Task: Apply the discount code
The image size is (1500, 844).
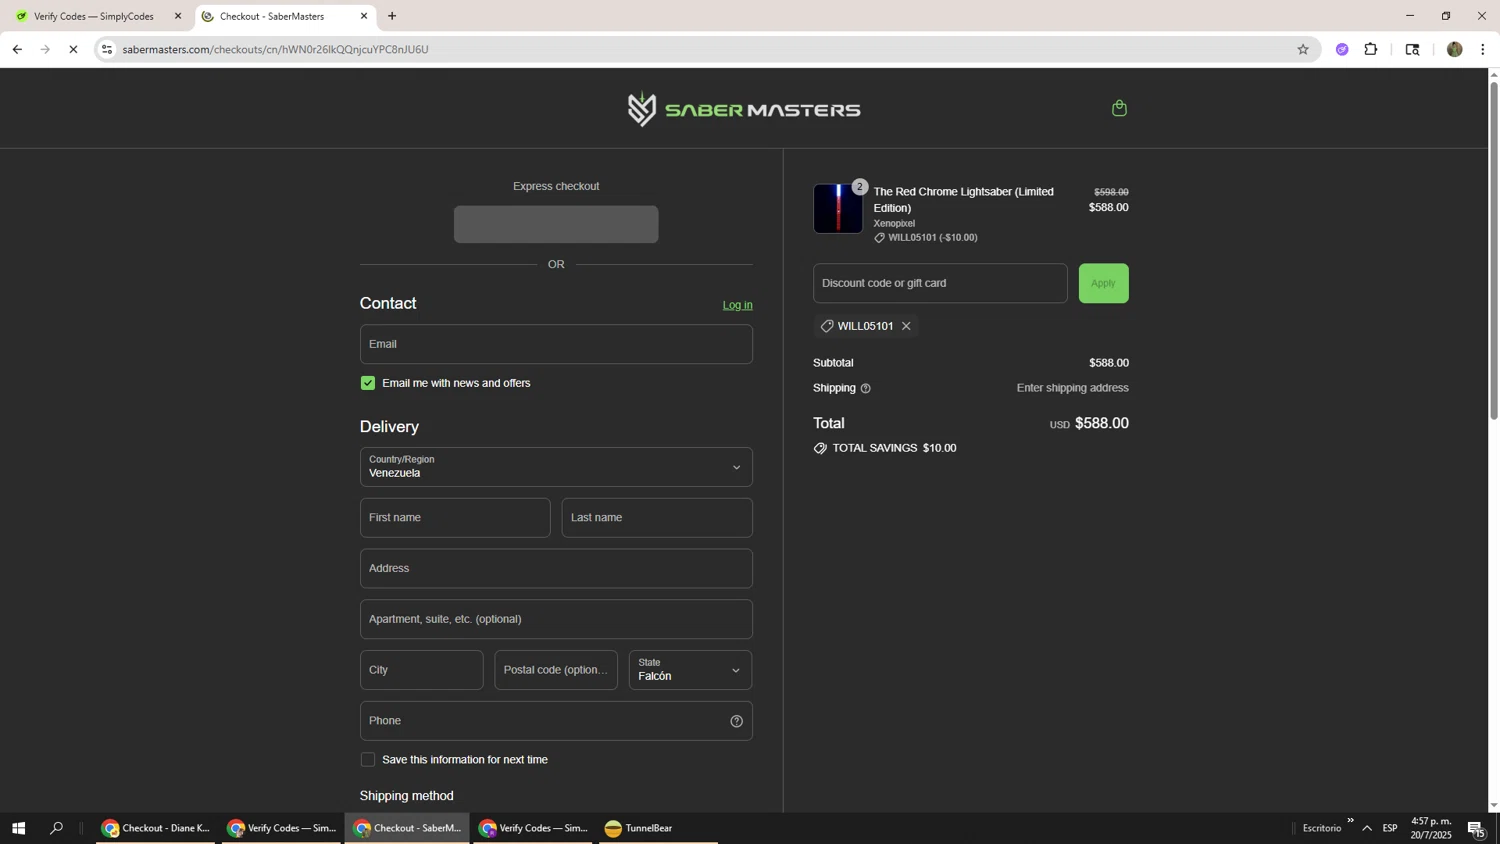Action: (x=1103, y=283)
